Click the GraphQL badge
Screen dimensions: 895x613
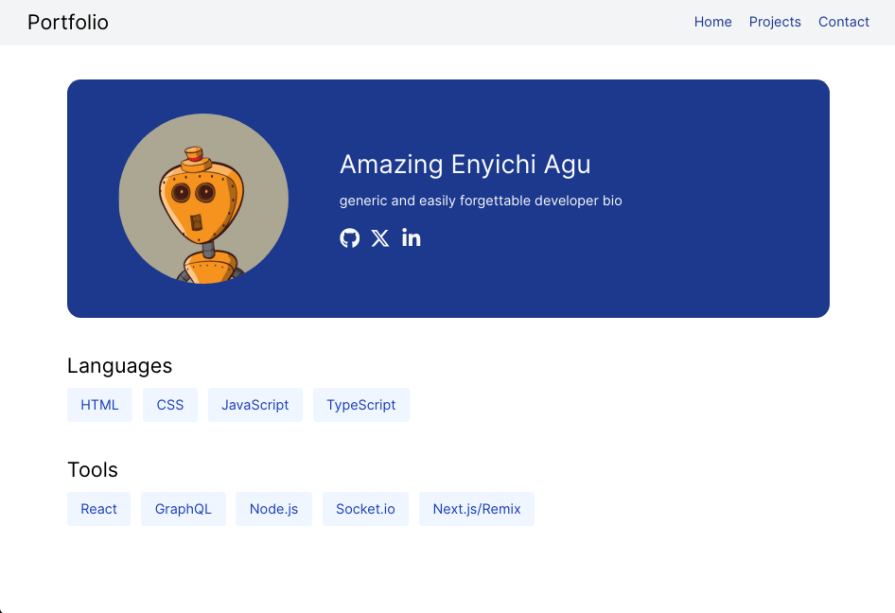183,508
